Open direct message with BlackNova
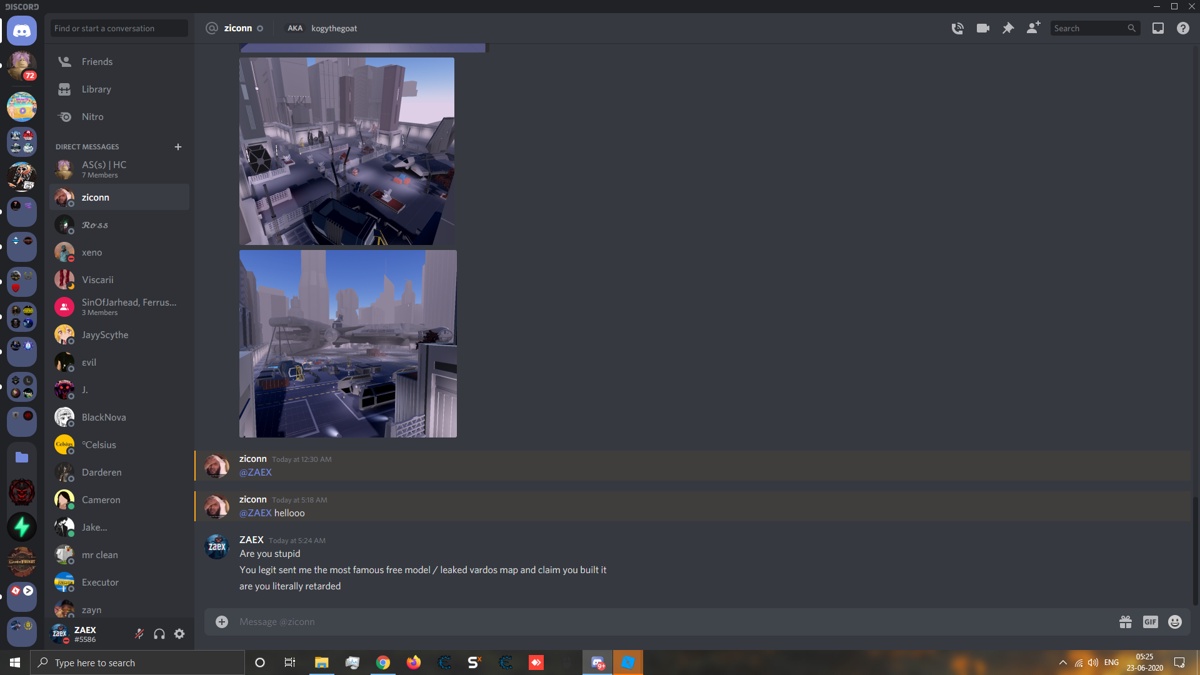 [x=119, y=417]
